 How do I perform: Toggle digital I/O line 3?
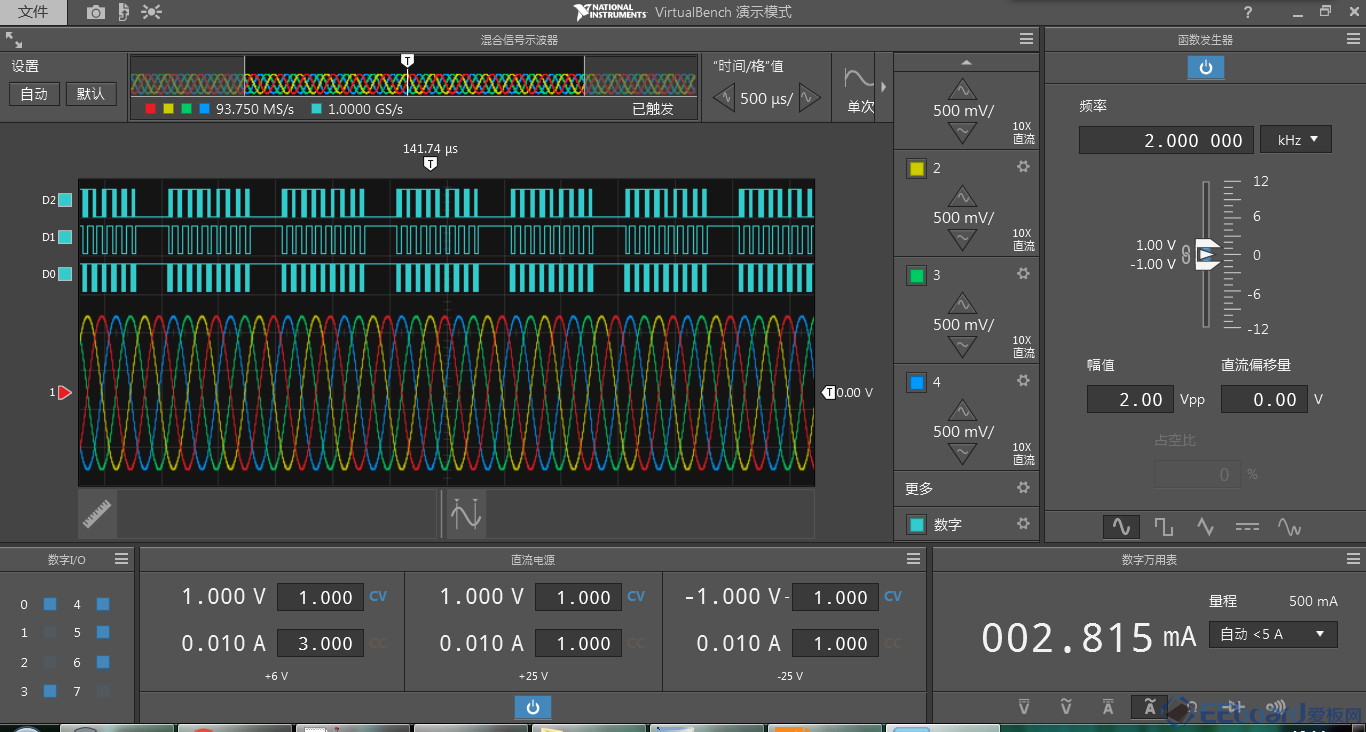point(50,691)
